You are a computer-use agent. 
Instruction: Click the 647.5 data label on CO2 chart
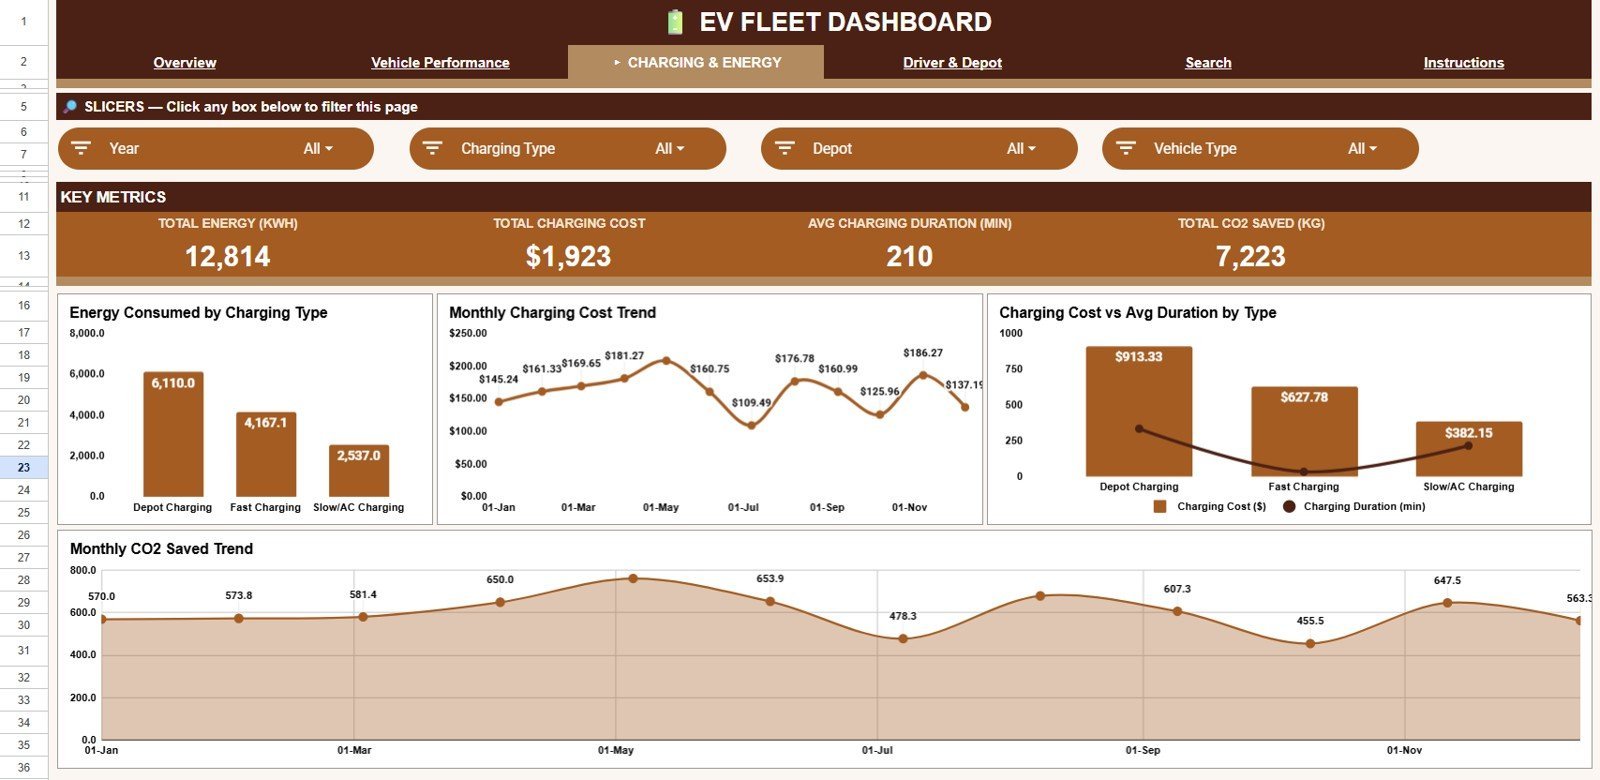coord(1447,580)
